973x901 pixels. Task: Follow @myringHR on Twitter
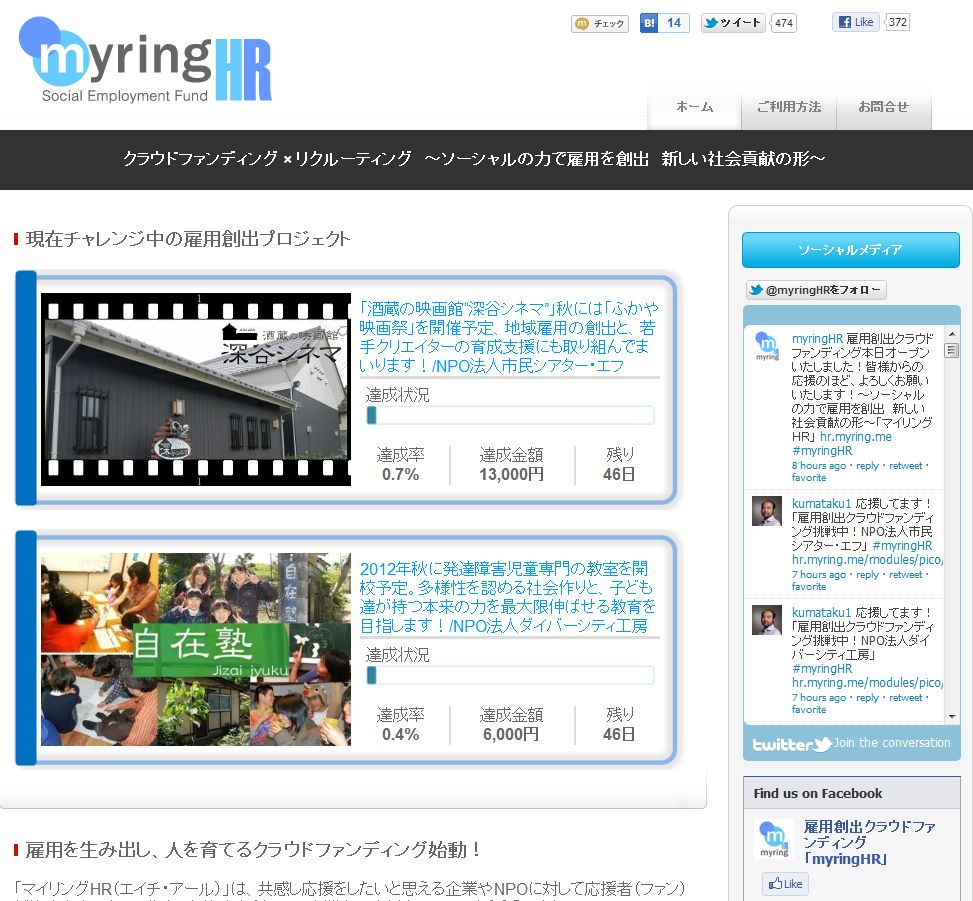(x=816, y=290)
